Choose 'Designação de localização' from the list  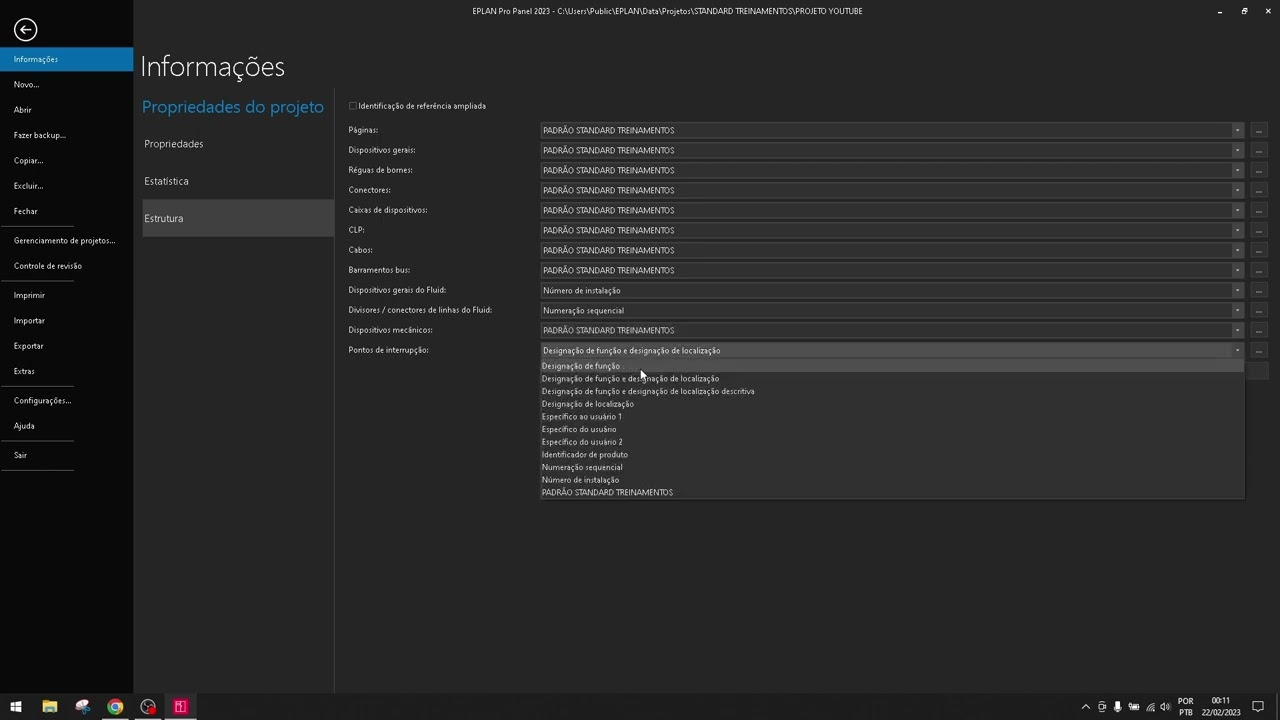tap(892, 404)
